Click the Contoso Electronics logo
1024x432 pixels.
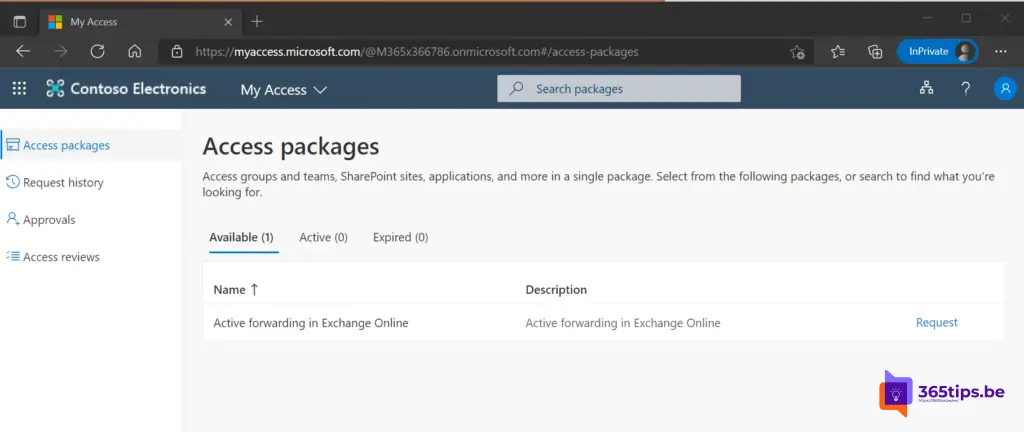[126, 89]
